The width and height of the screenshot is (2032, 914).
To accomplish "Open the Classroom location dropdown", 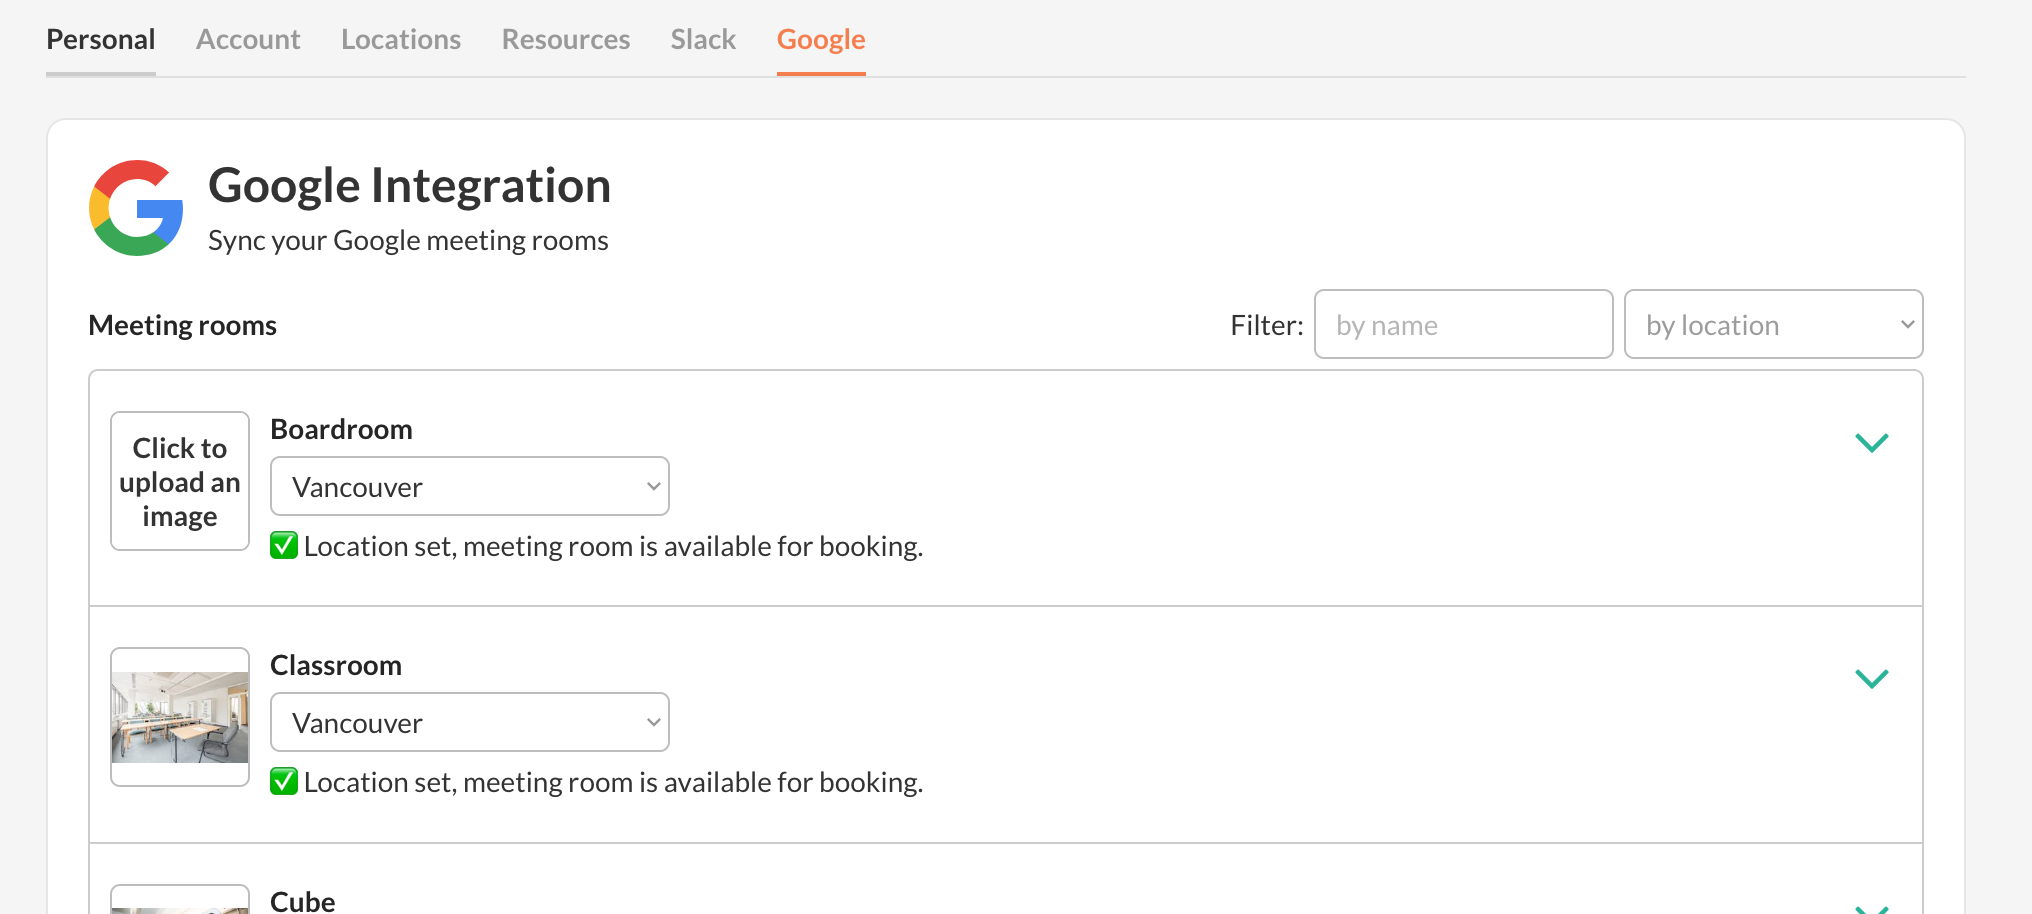I will 469,723.
